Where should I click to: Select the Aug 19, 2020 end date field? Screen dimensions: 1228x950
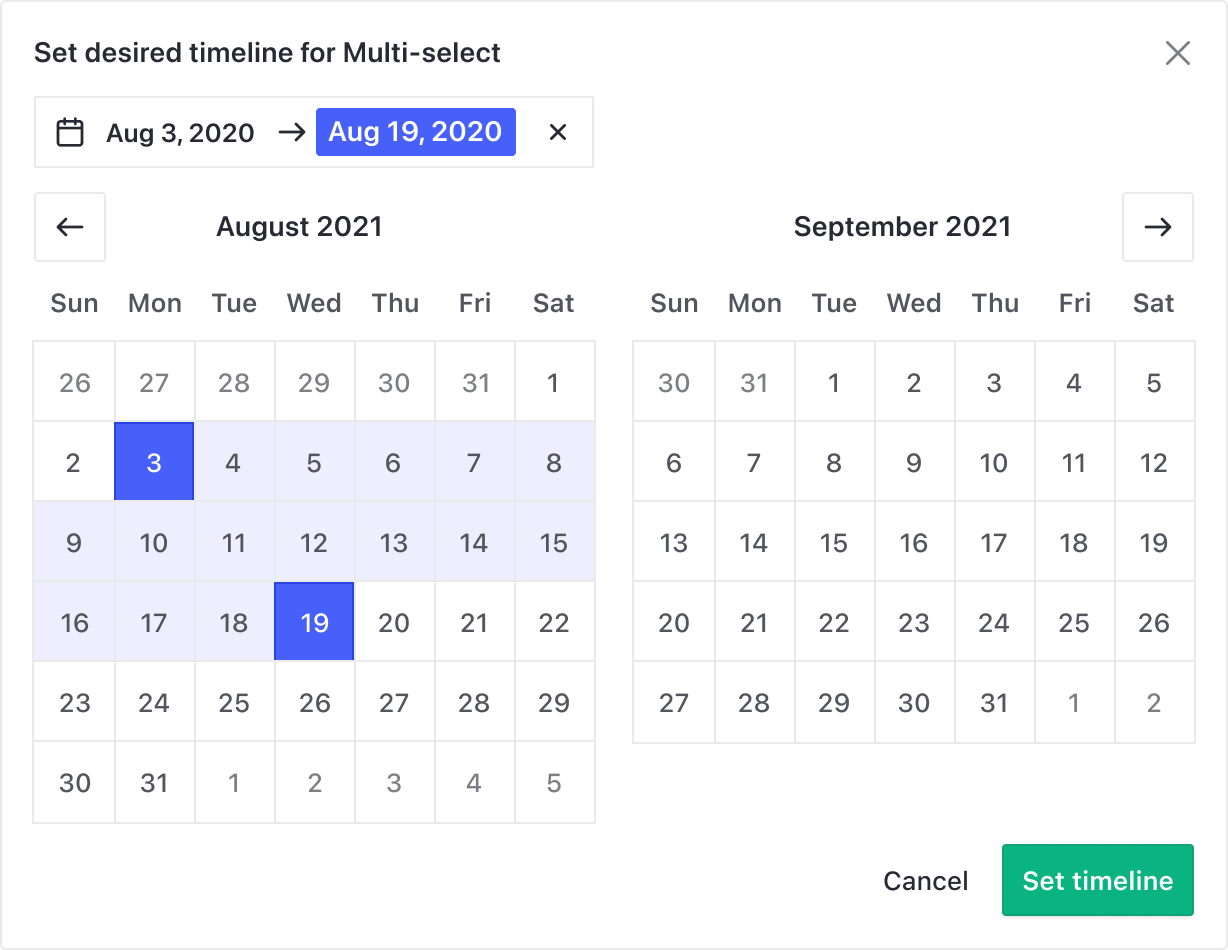coord(415,132)
